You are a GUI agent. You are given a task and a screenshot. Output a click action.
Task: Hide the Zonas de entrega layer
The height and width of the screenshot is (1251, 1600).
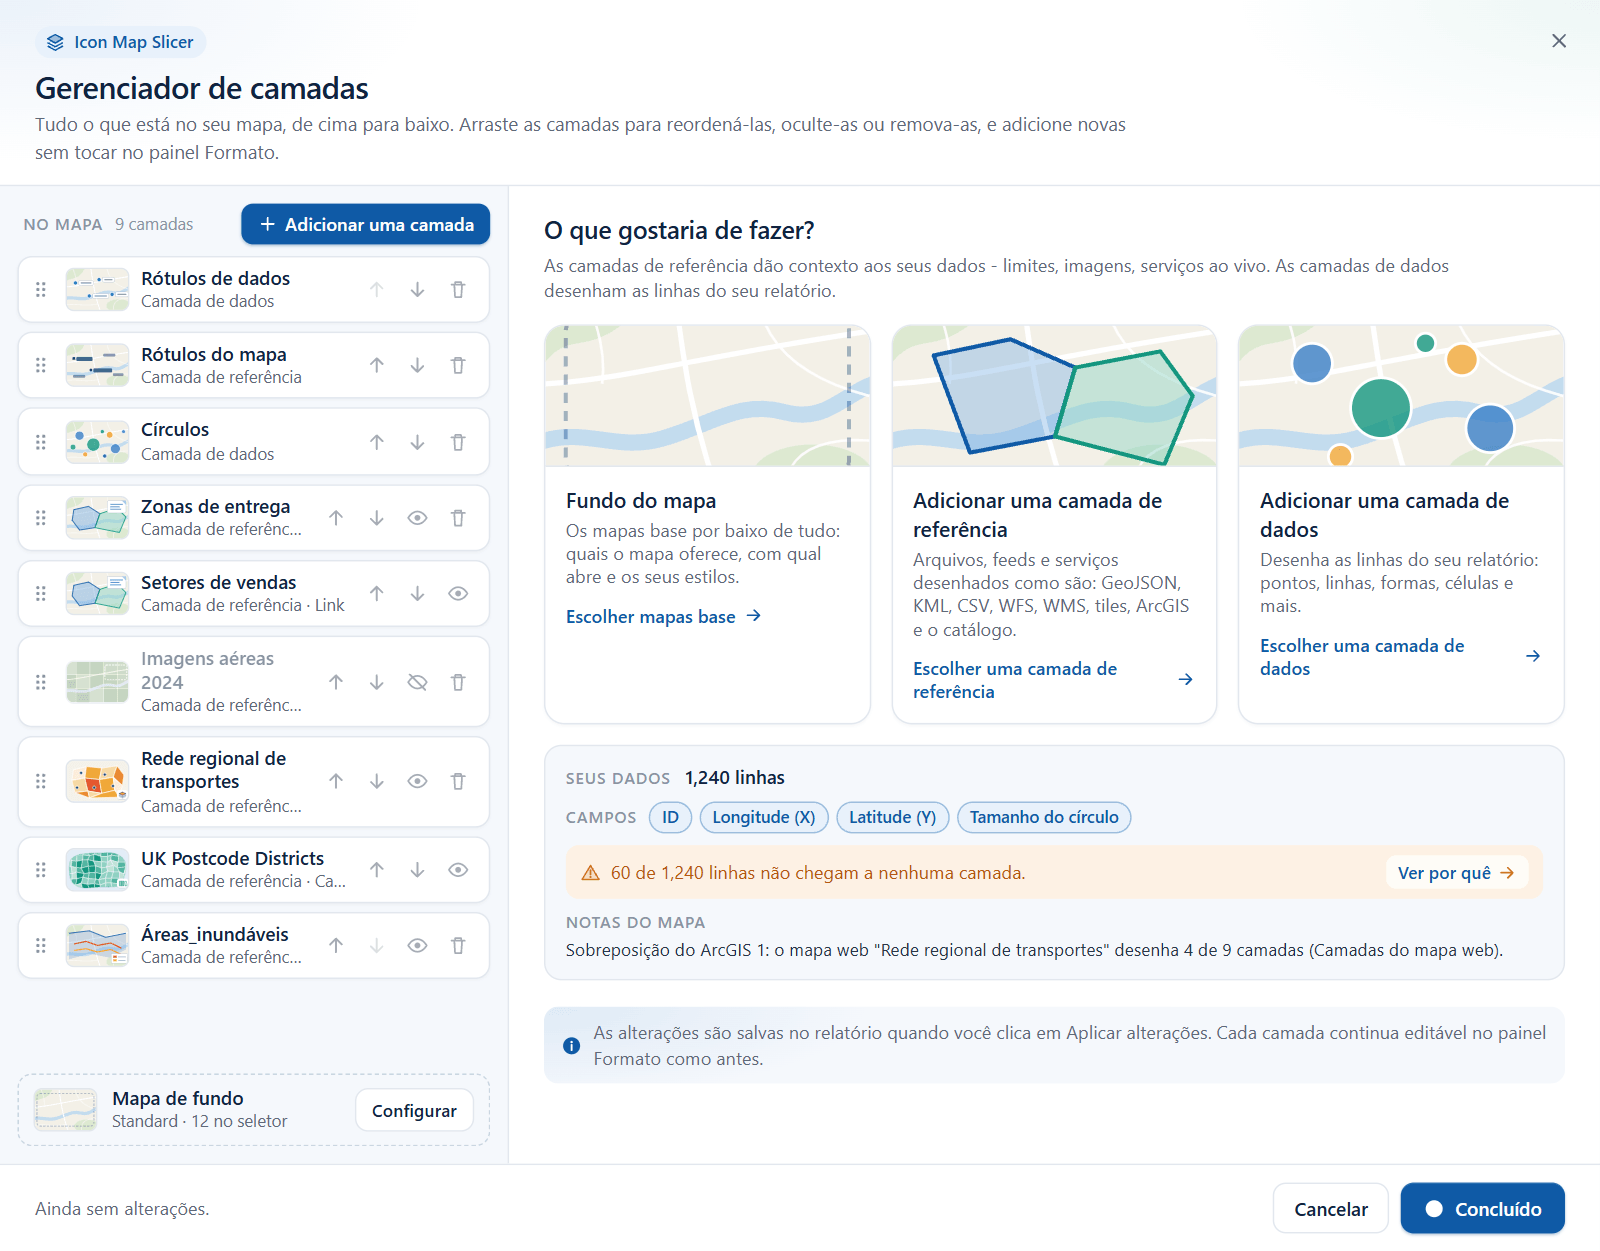(x=417, y=518)
